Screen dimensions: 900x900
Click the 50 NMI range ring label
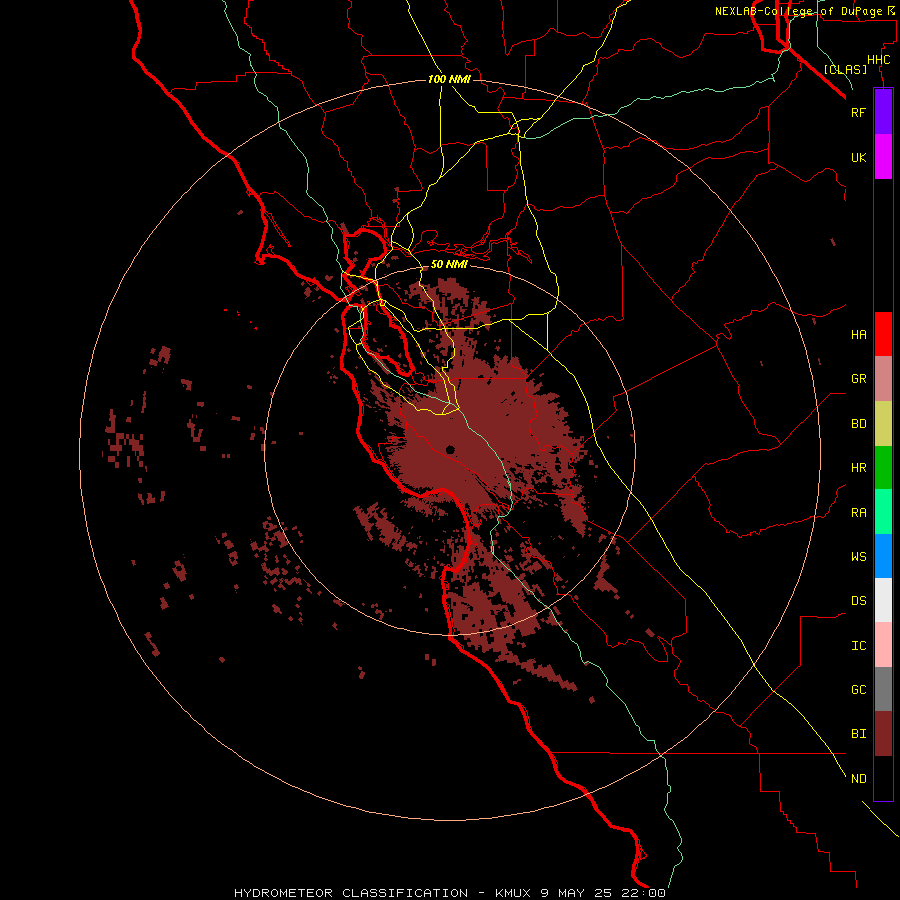point(449,264)
